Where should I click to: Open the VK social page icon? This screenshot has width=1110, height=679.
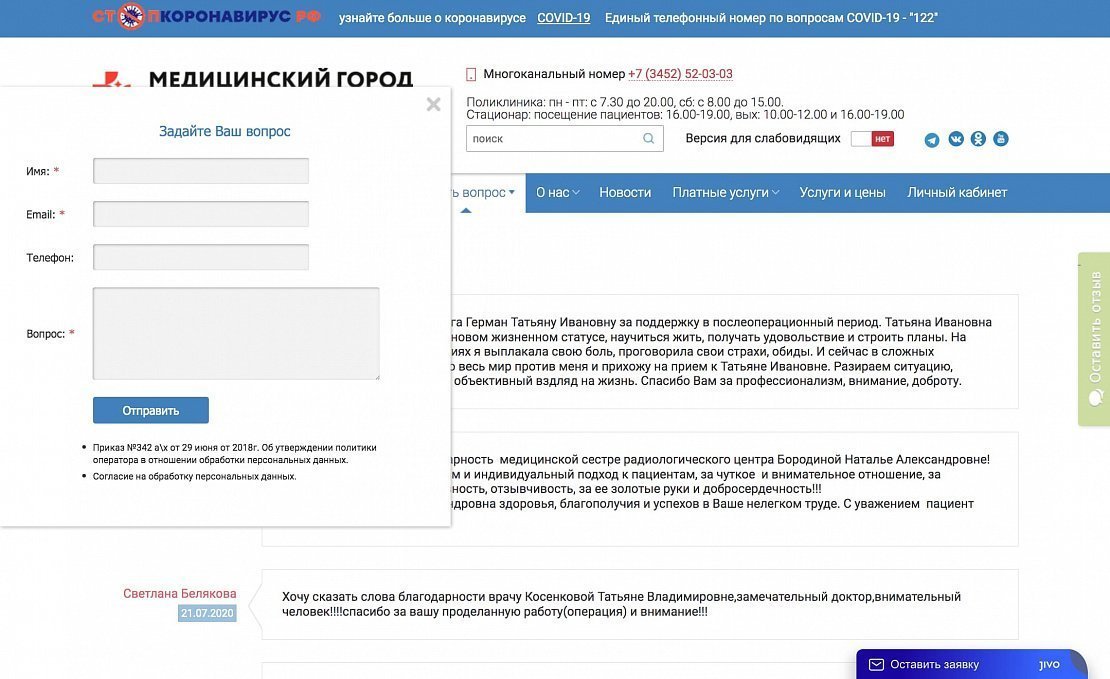coord(955,139)
